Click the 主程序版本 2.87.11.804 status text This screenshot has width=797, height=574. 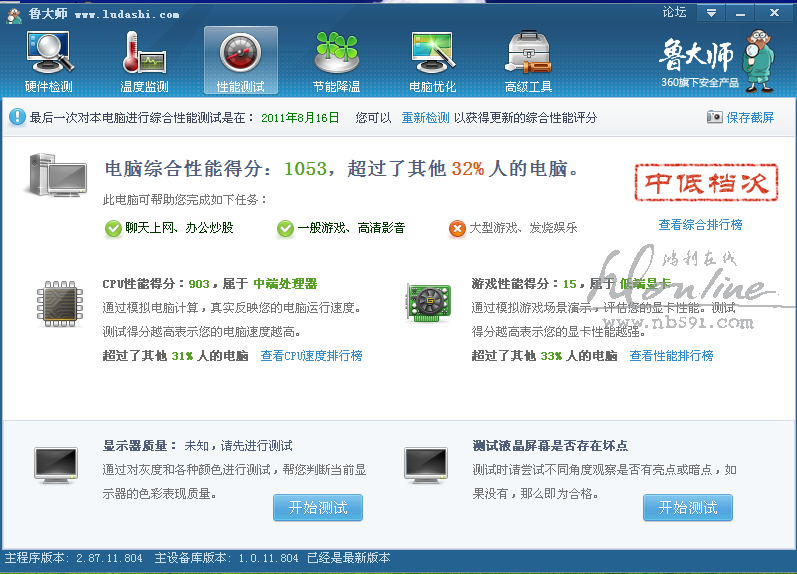click(x=74, y=558)
